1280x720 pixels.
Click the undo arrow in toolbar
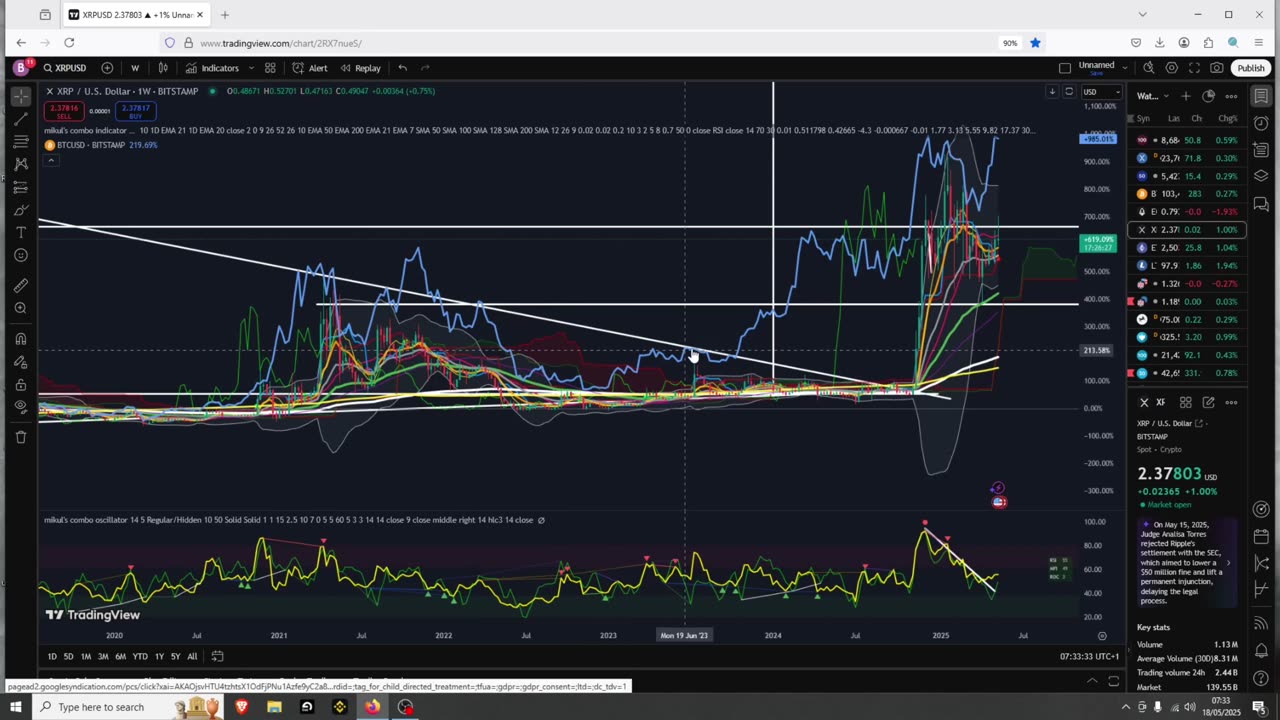402,68
